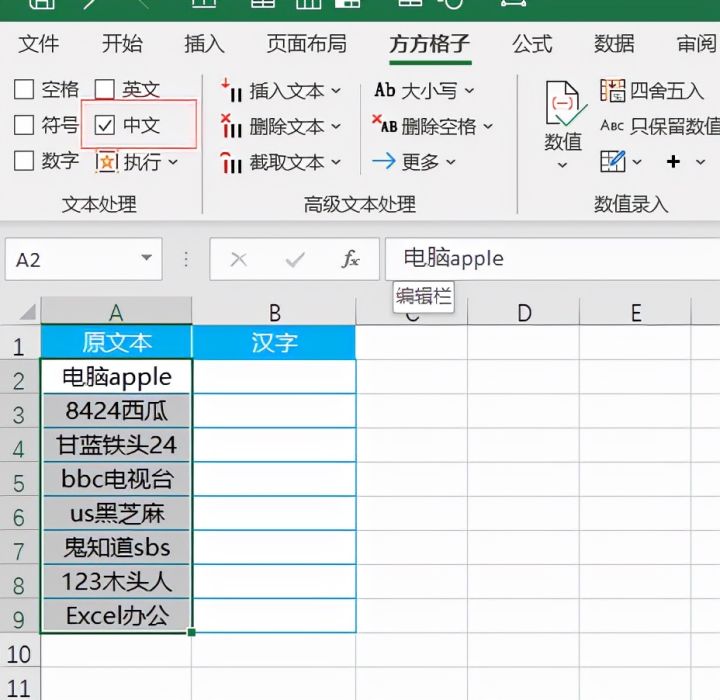
Task: Select cell containing bbc电视台
Action: [116, 479]
